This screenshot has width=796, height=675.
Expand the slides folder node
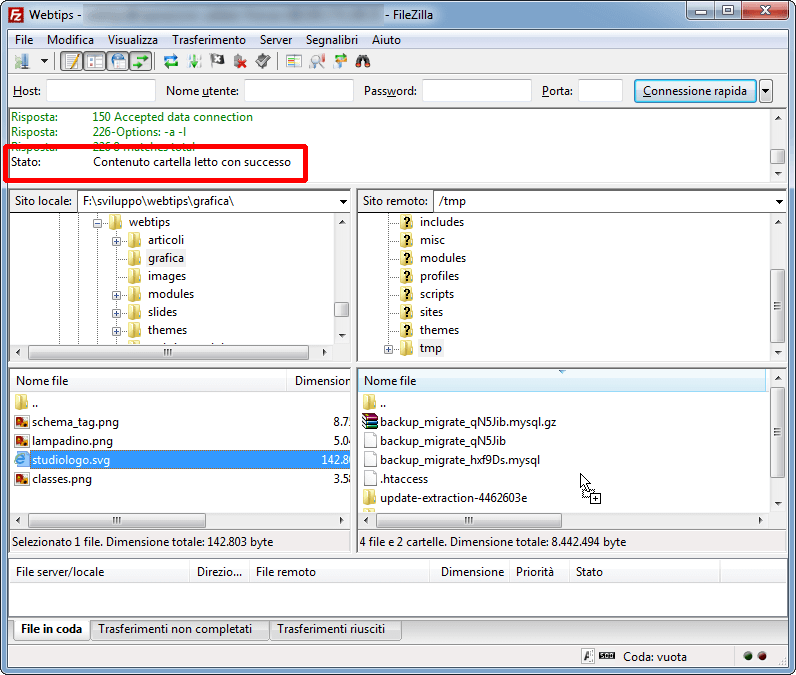coord(116,313)
